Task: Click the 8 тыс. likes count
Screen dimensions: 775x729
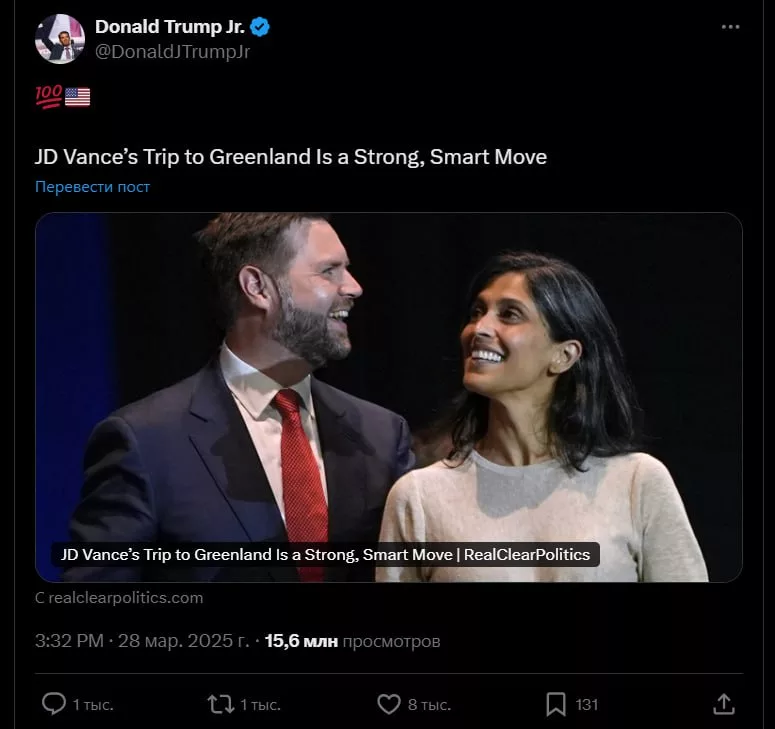Action: click(x=429, y=704)
